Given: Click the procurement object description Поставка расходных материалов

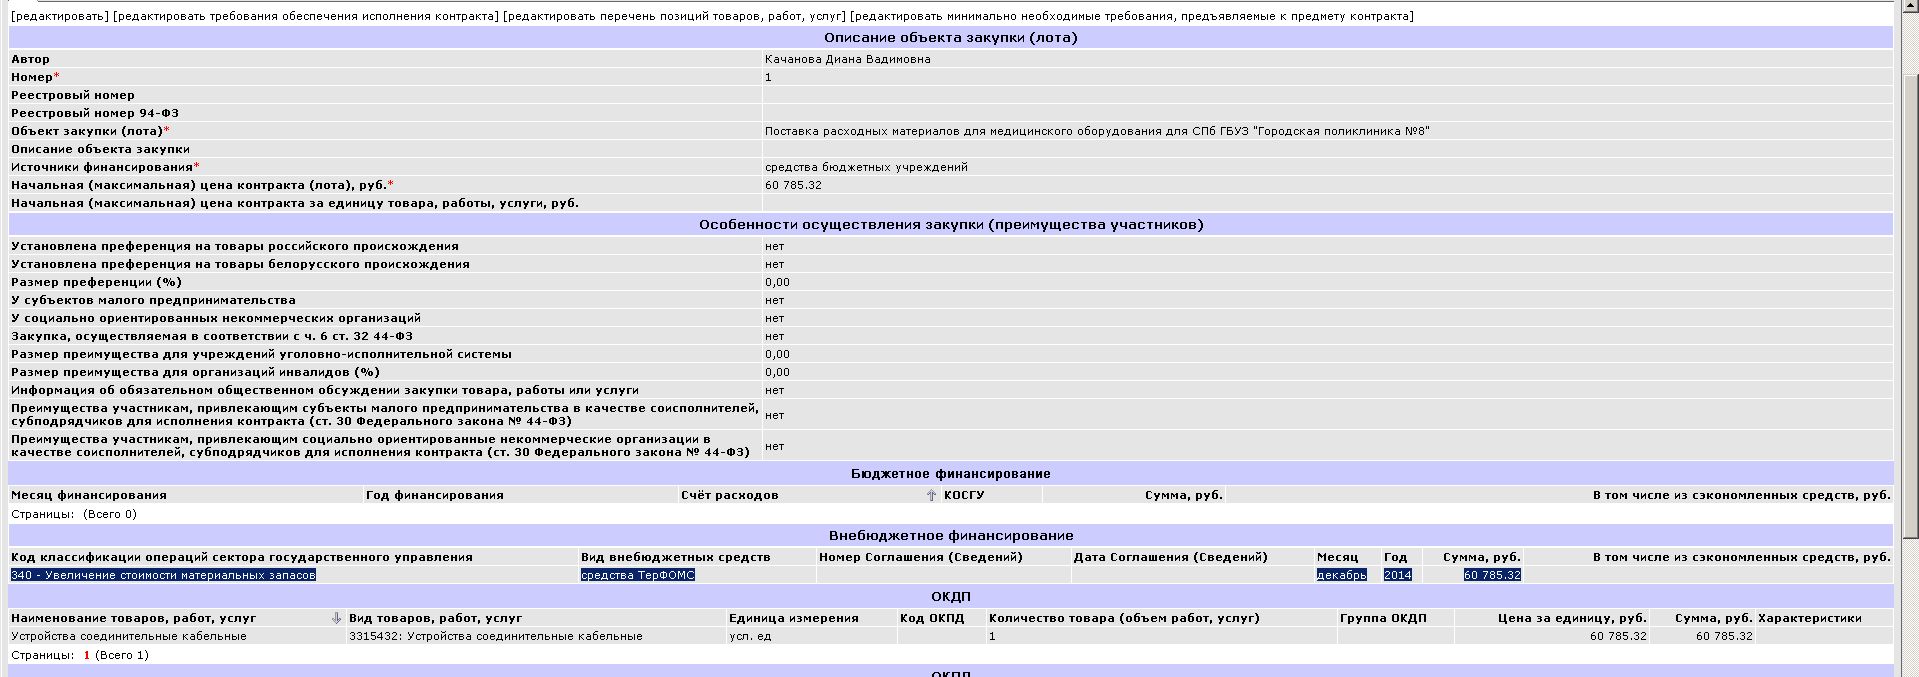Looking at the screenshot, I should 1097,131.
